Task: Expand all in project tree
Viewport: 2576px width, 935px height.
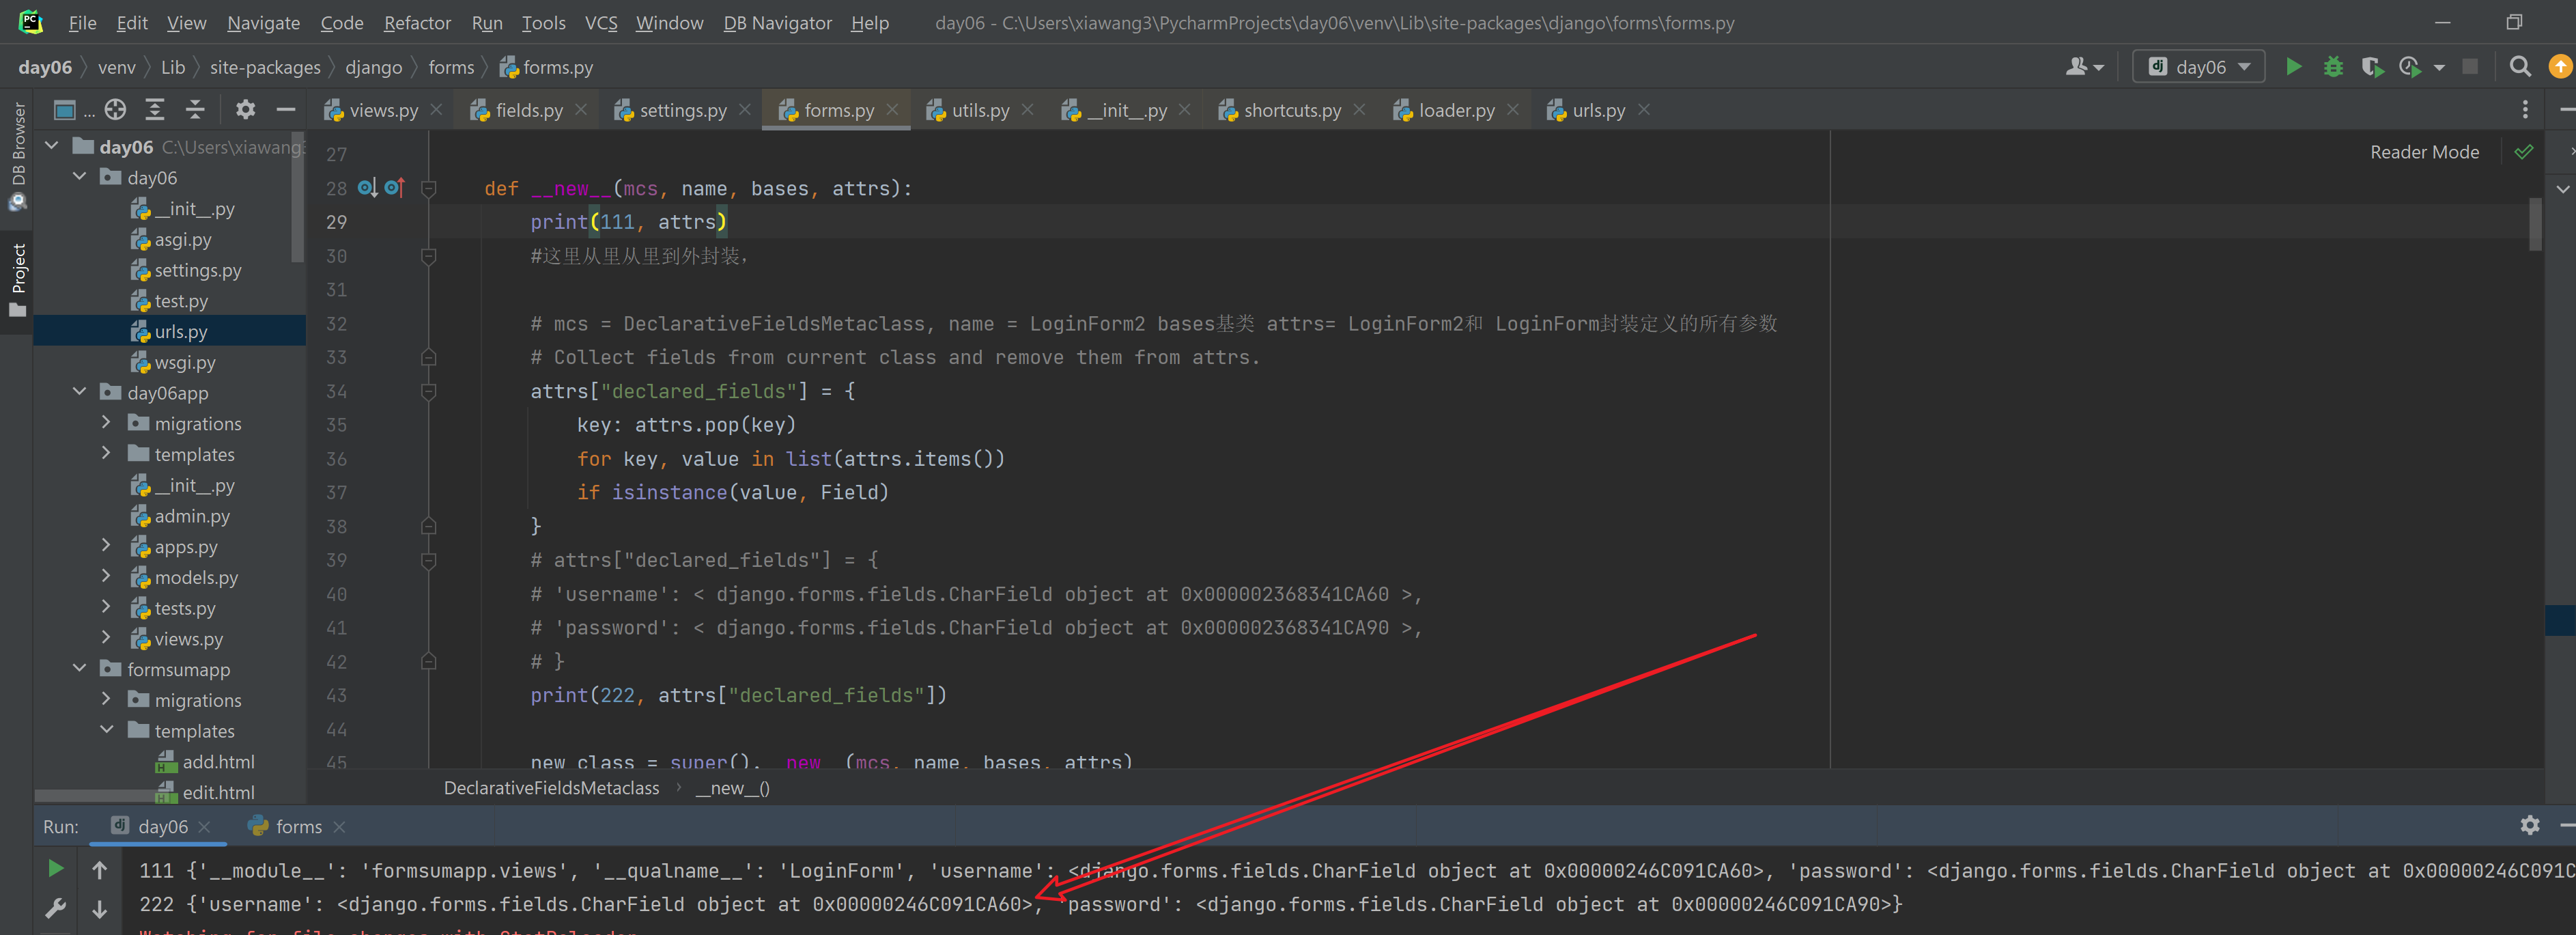Action: click(x=155, y=110)
